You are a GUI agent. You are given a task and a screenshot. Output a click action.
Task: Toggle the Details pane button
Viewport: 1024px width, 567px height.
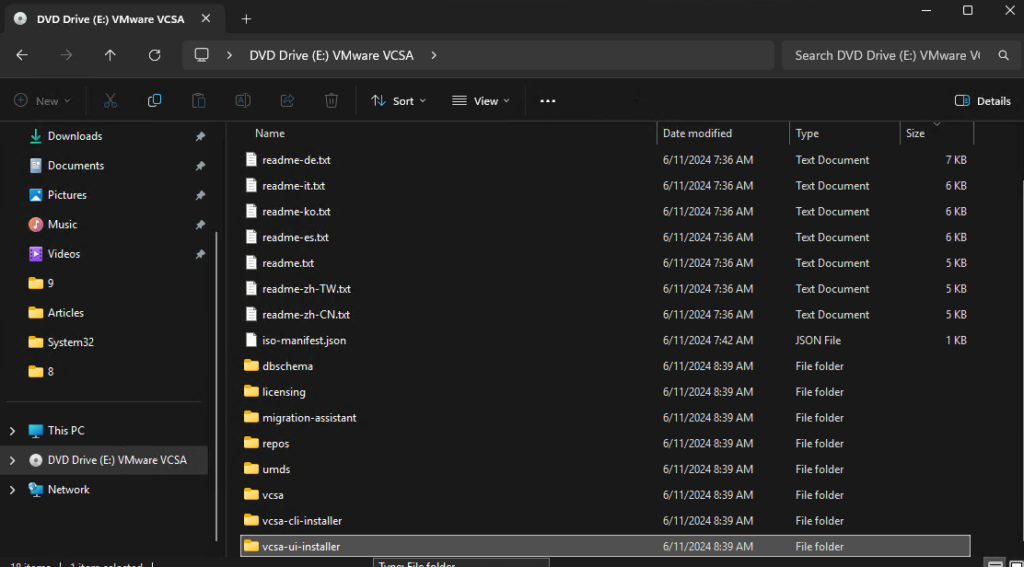(x=983, y=101)
